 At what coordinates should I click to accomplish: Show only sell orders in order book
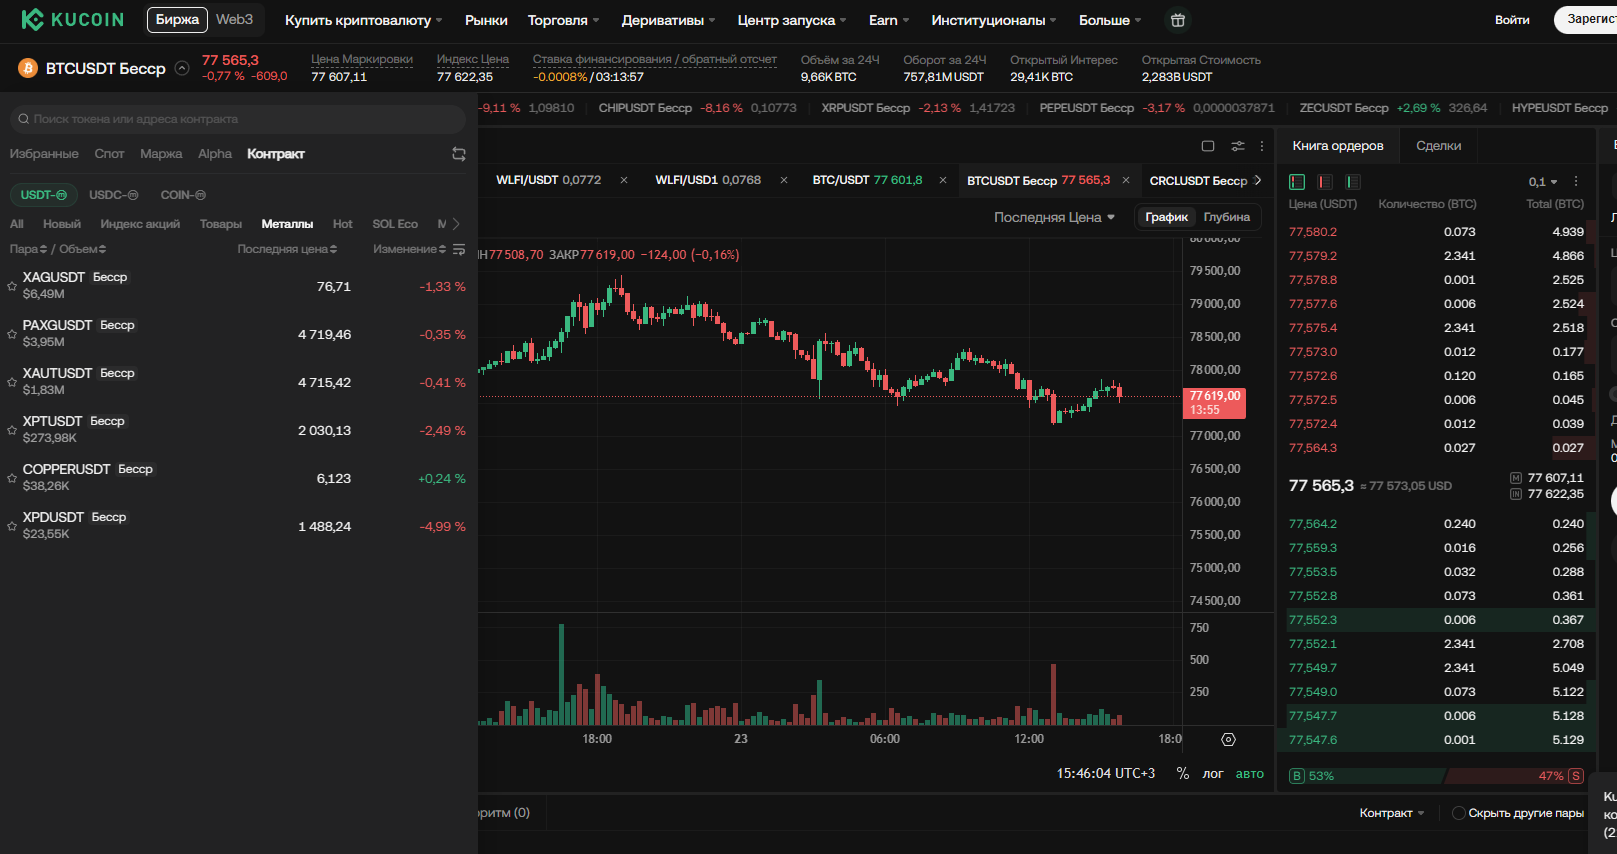coord(1325,182)
